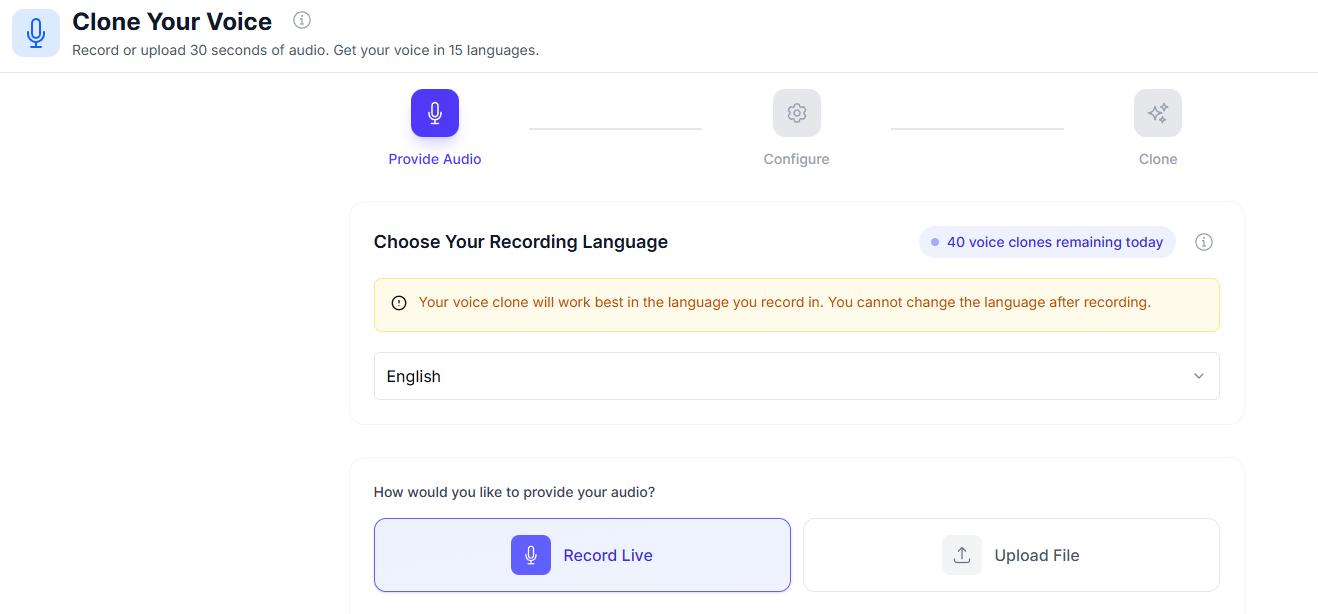The width and height of the screenshot is (1318, 614).
Task: Click the microphone icon on Record Live
Action: [531, 555]
